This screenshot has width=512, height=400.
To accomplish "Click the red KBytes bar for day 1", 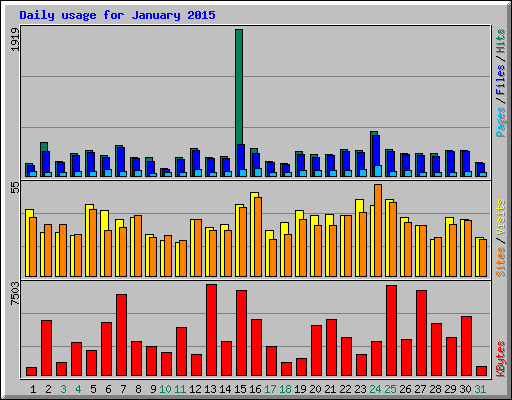I will (x=31, y=371).
